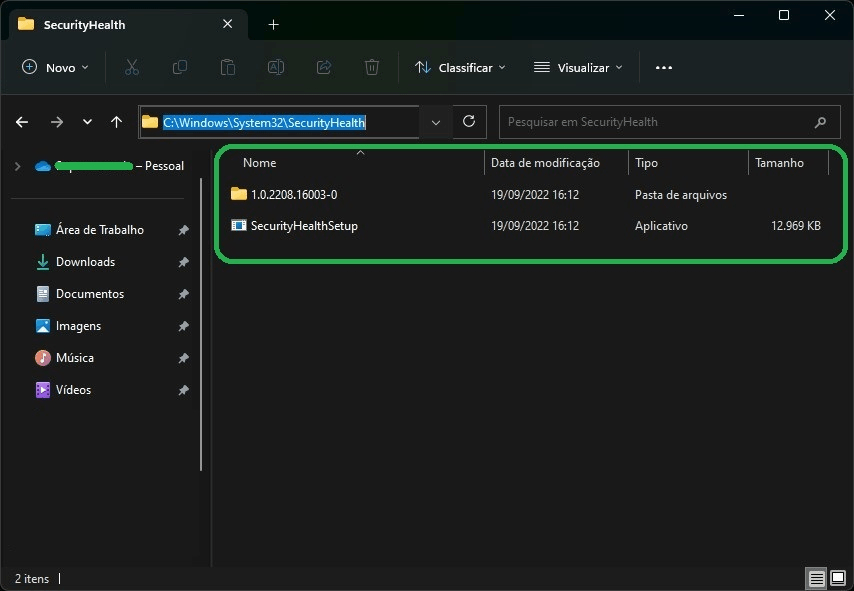Minimize the File Explorer window
The width and height of the screenshot is (854, 591).
[739, 15]
